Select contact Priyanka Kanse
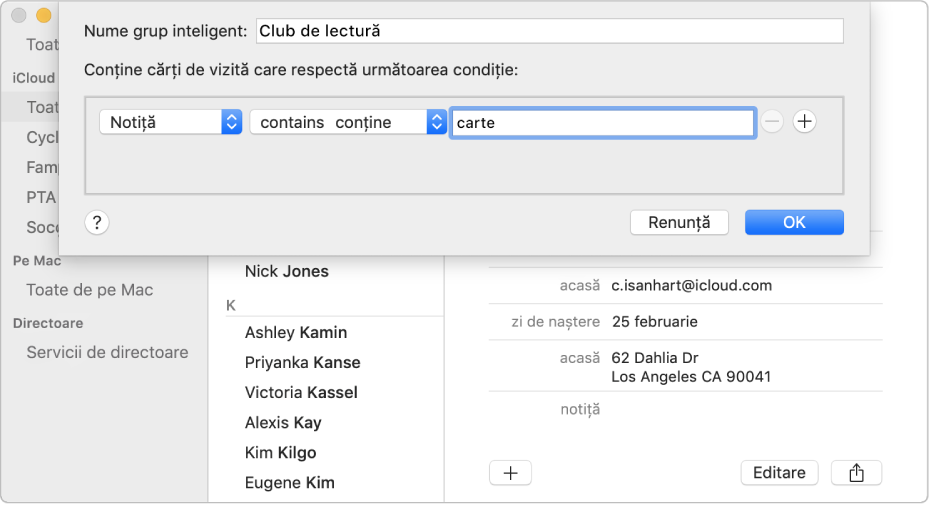Screen dimensions: 931x505 [x=302, y=363]
